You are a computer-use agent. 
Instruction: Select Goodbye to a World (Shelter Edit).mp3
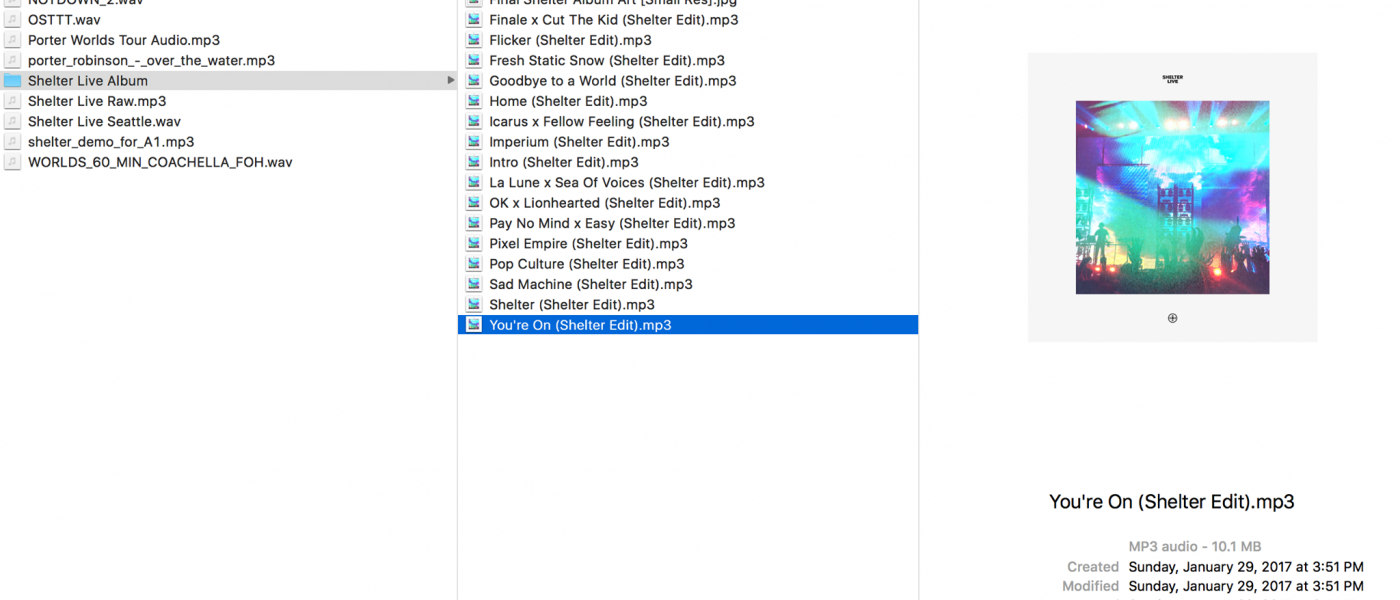pos(612,81)
